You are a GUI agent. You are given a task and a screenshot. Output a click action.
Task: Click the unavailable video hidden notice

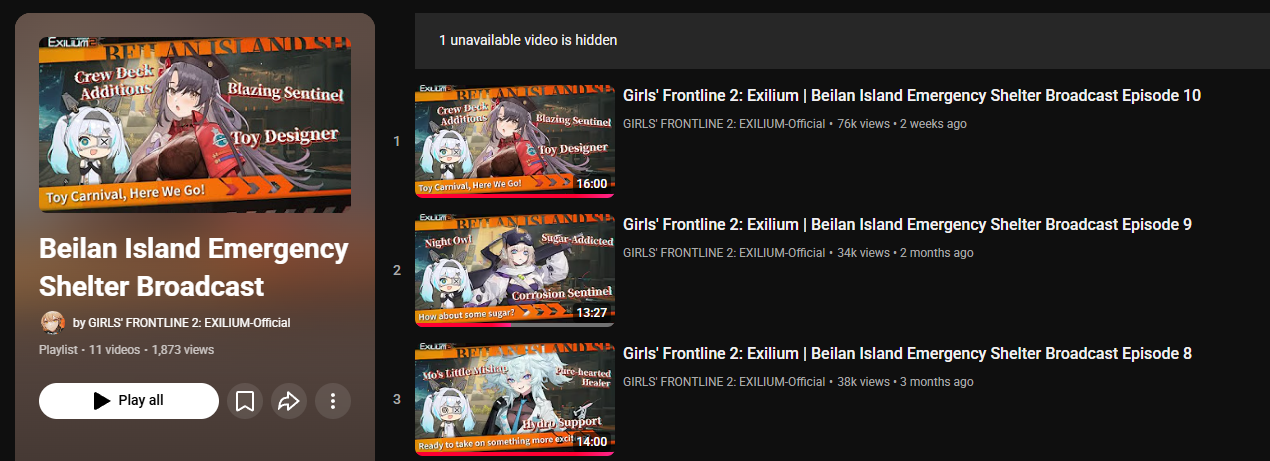click(528, 41)
